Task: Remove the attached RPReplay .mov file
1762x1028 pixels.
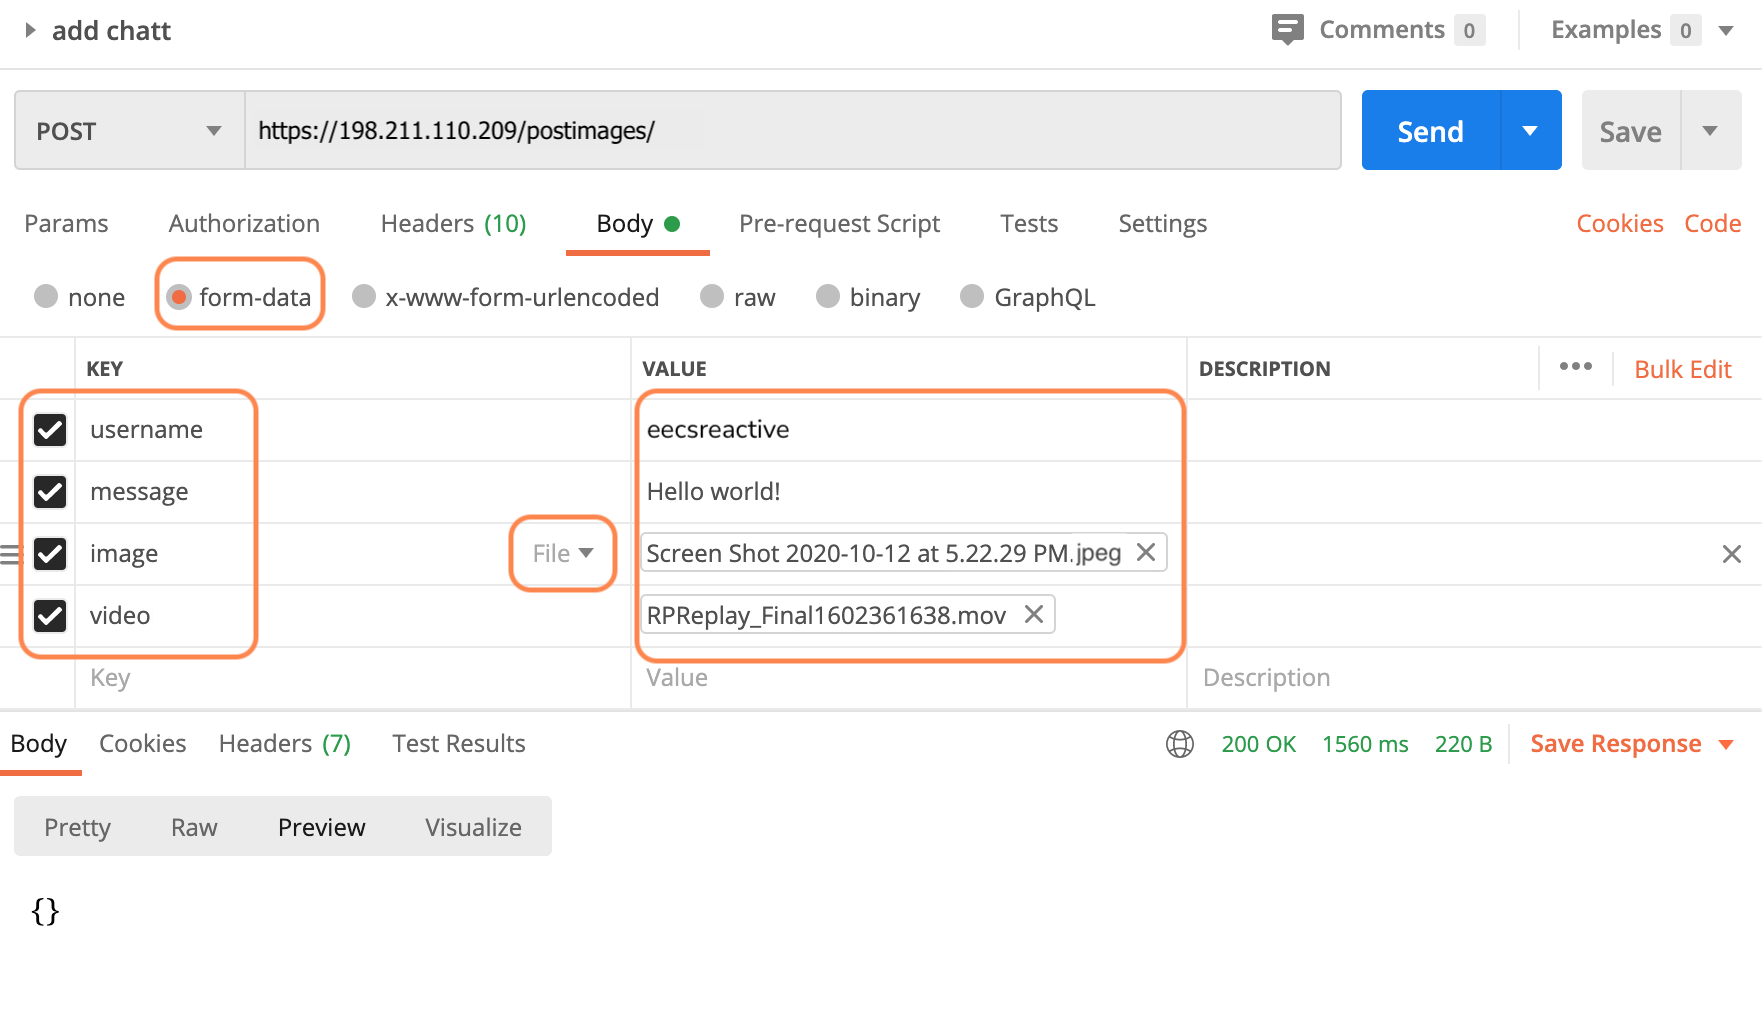Action: click(x=1034, y=614)
